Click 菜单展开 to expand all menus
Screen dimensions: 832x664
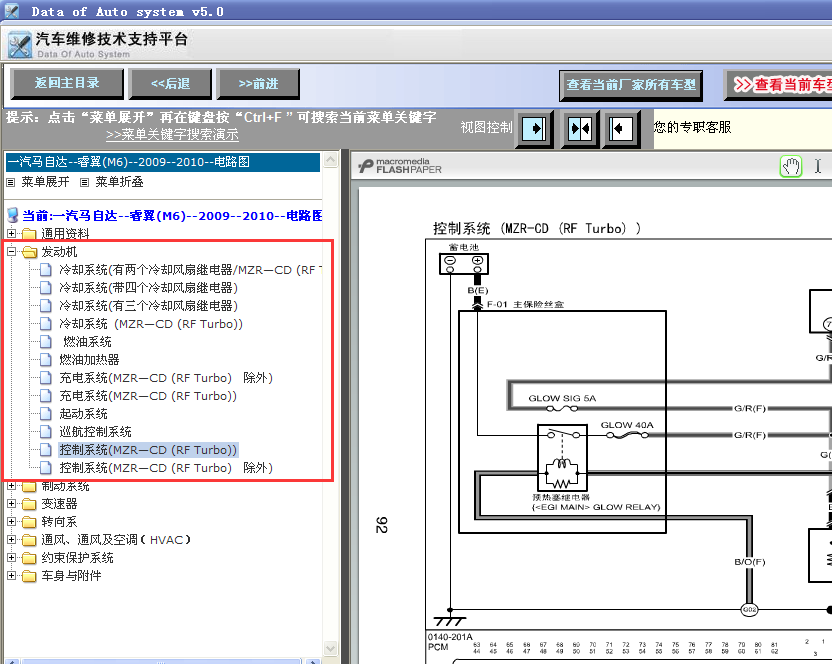click(x=45, y=182)
